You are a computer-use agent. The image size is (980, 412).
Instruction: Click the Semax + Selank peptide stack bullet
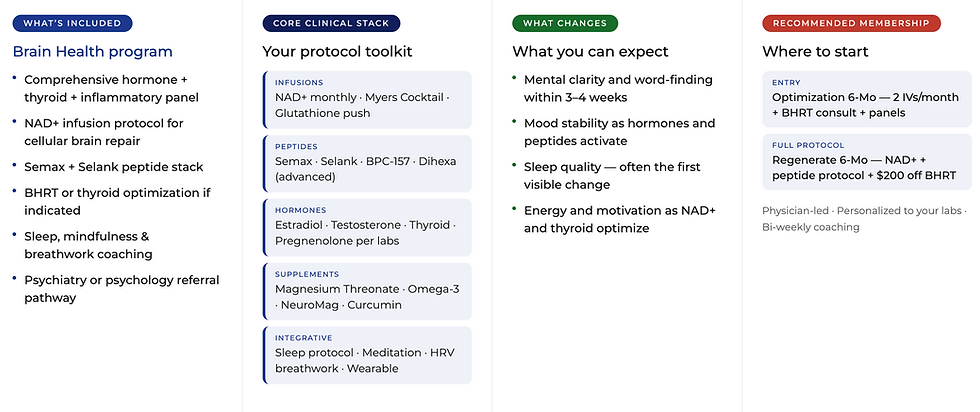(x=113, y=167)
